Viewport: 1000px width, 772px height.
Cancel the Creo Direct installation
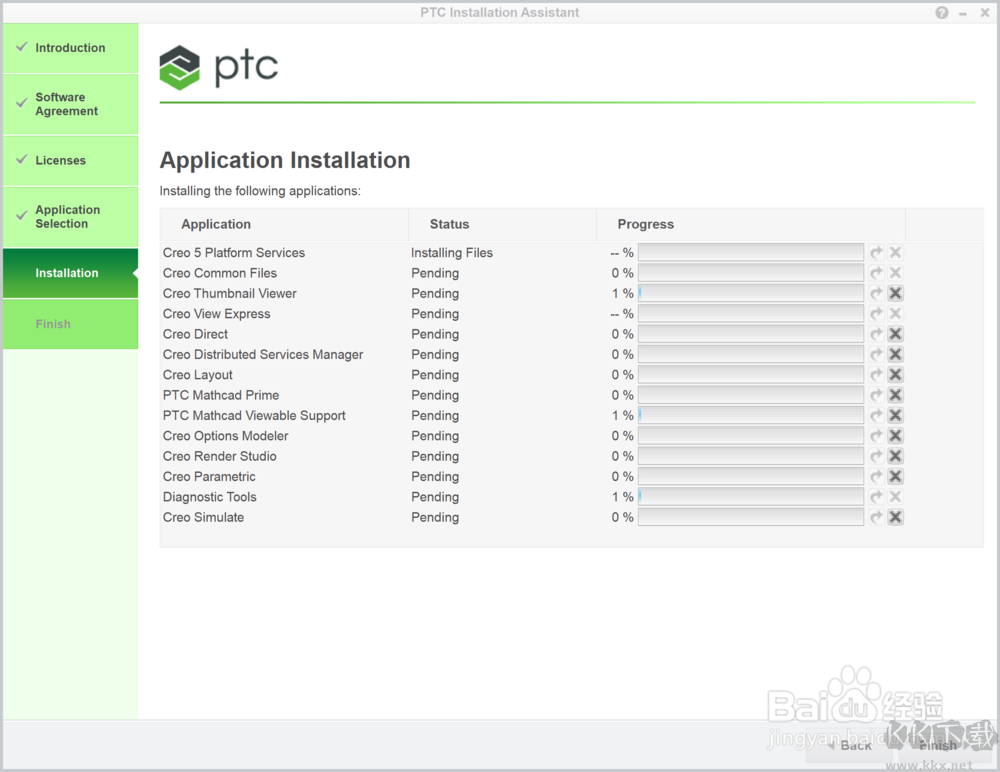point(895,334)
